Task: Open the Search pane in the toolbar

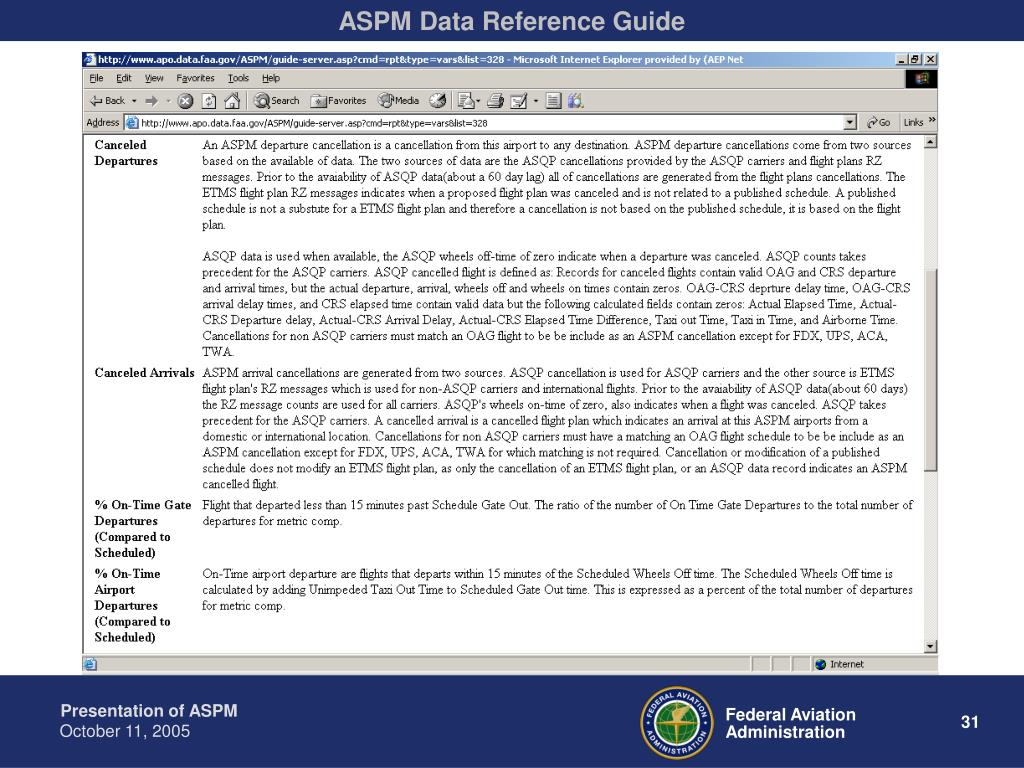Action: click(277, 101)
